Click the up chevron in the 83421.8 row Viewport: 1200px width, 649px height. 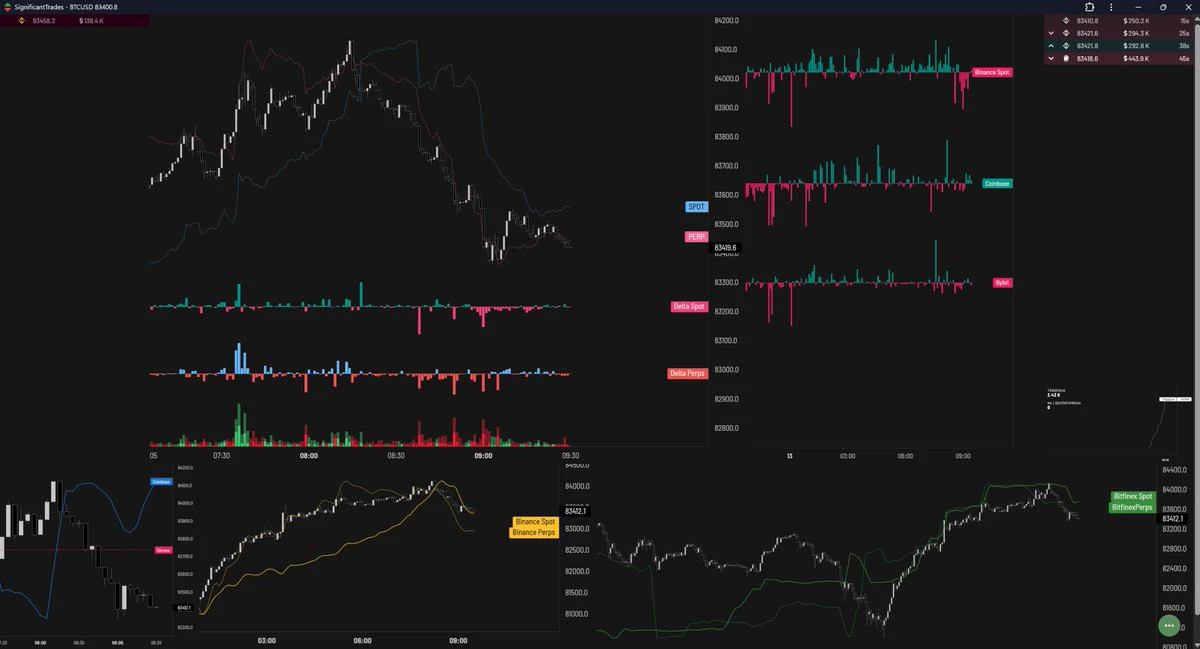1051,46
